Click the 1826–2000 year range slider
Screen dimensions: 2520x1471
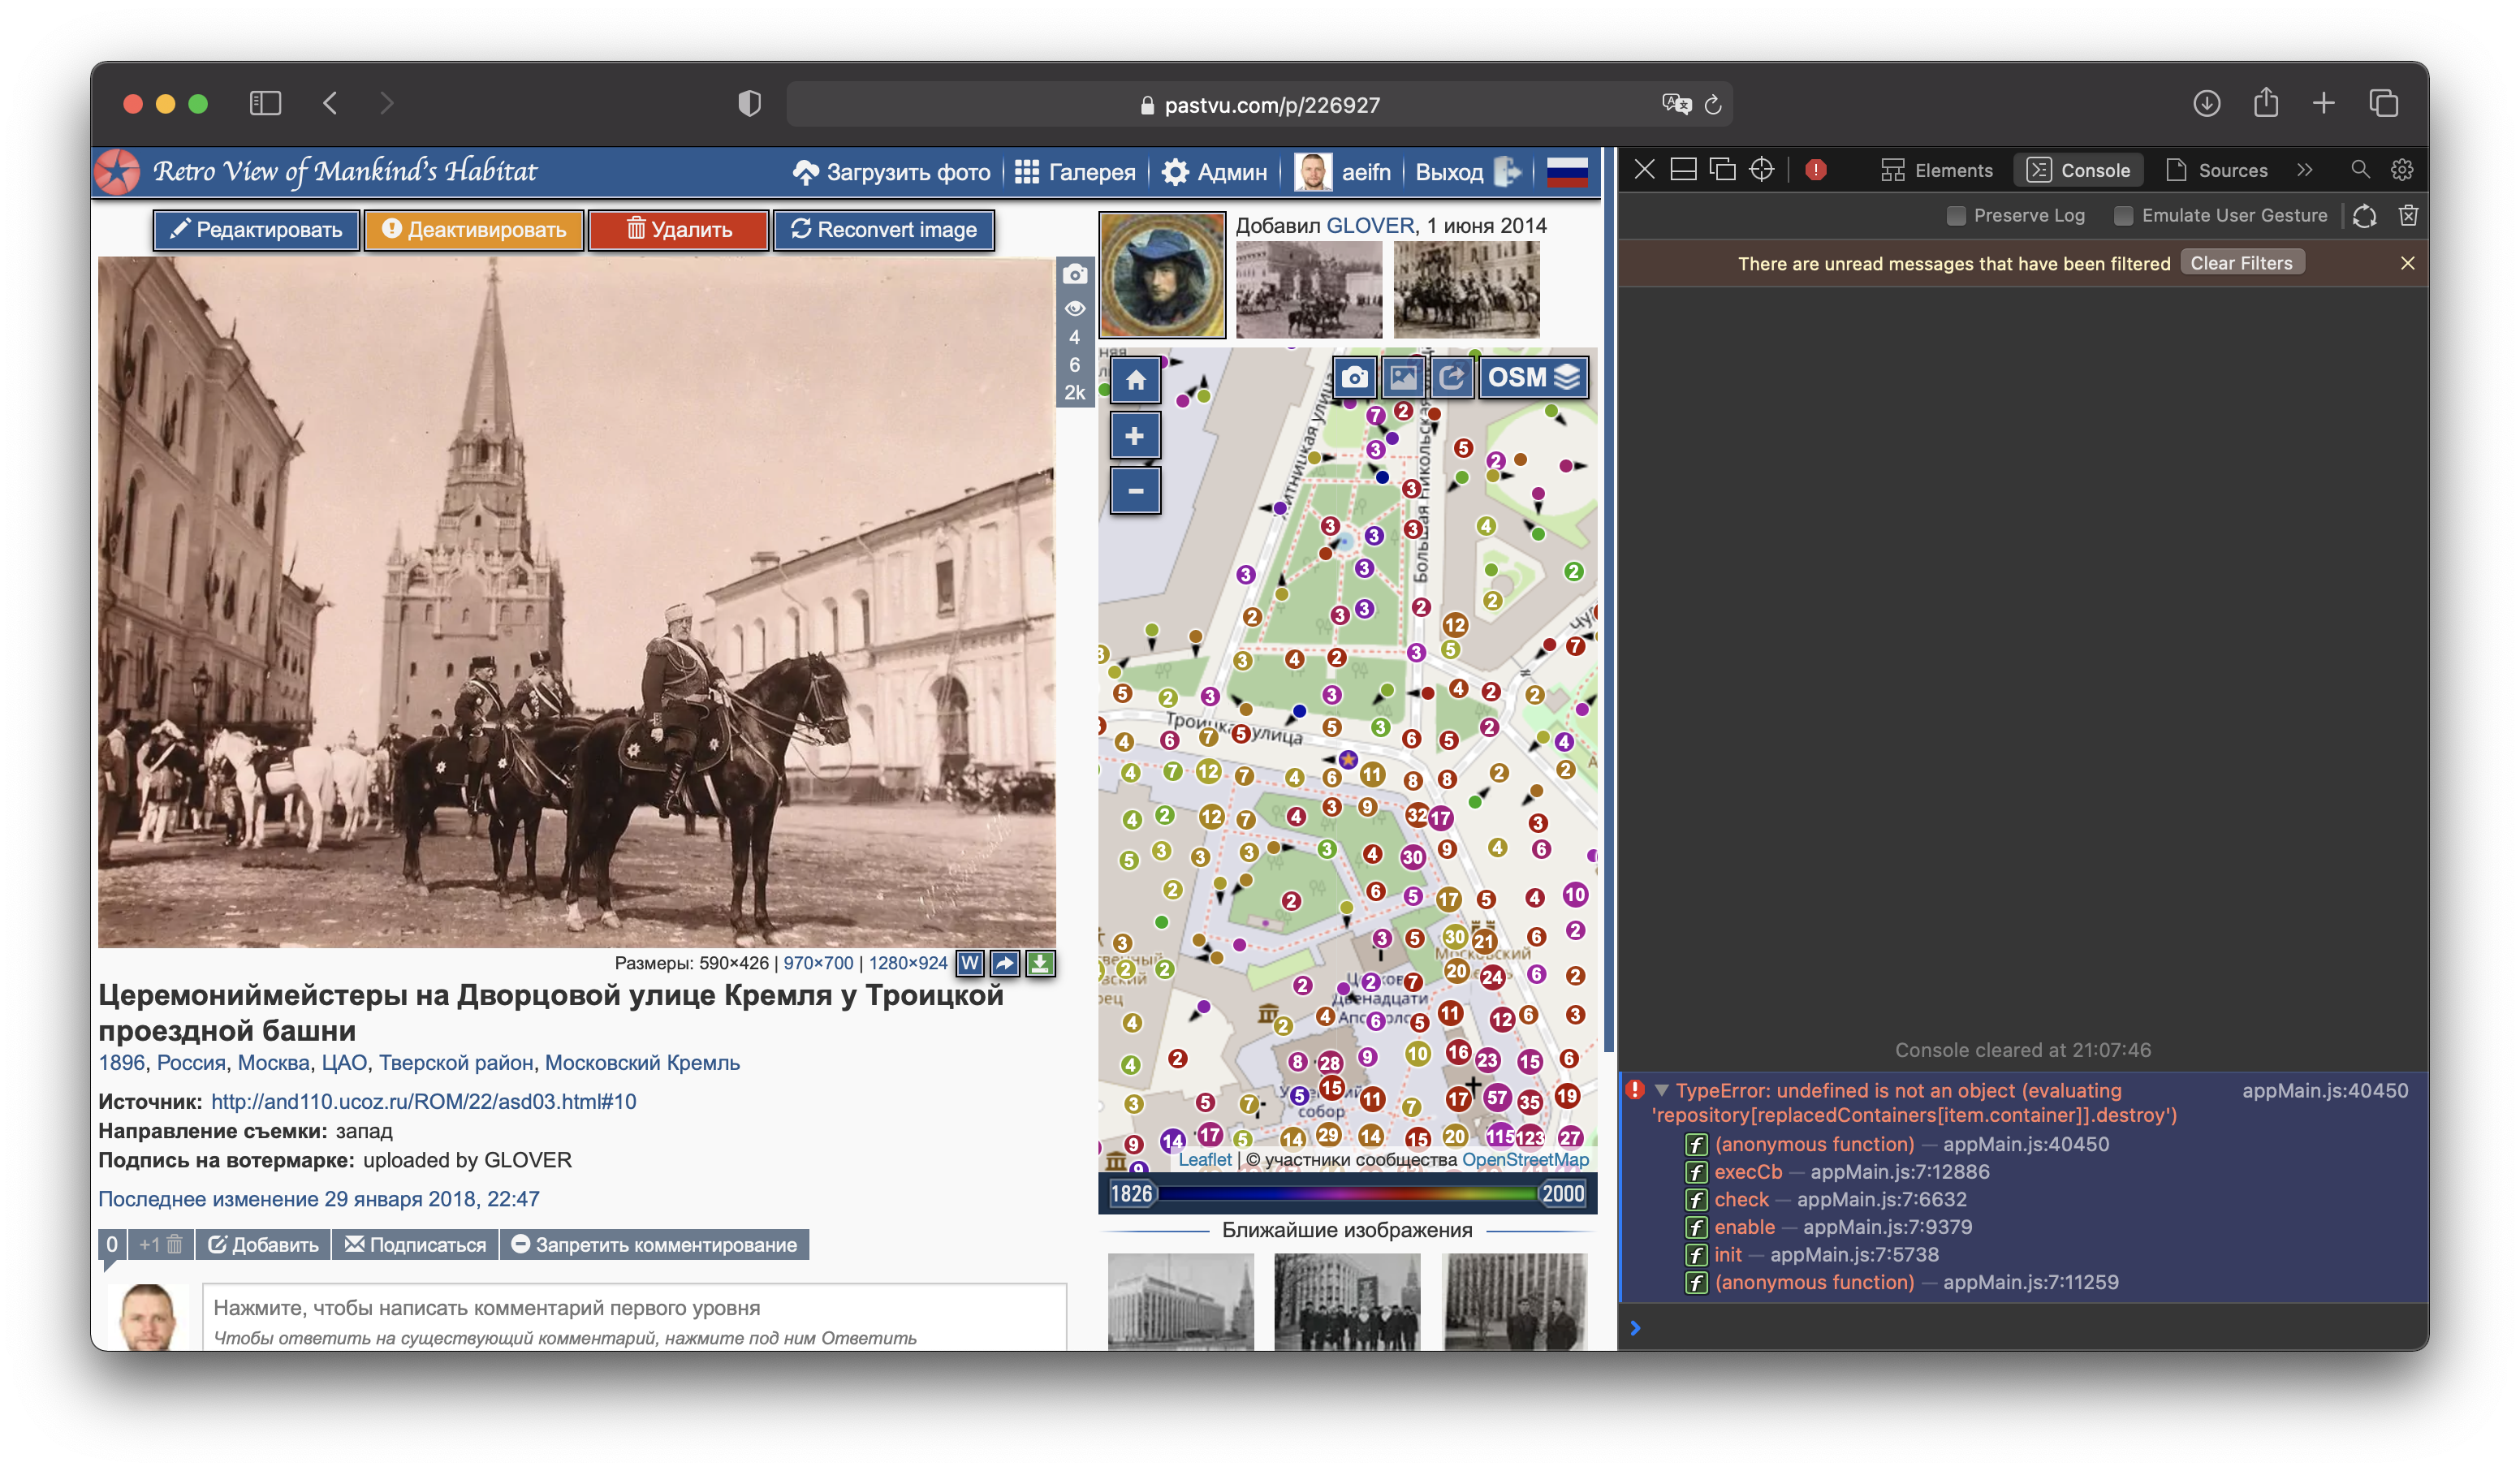coord(1347,1194)
